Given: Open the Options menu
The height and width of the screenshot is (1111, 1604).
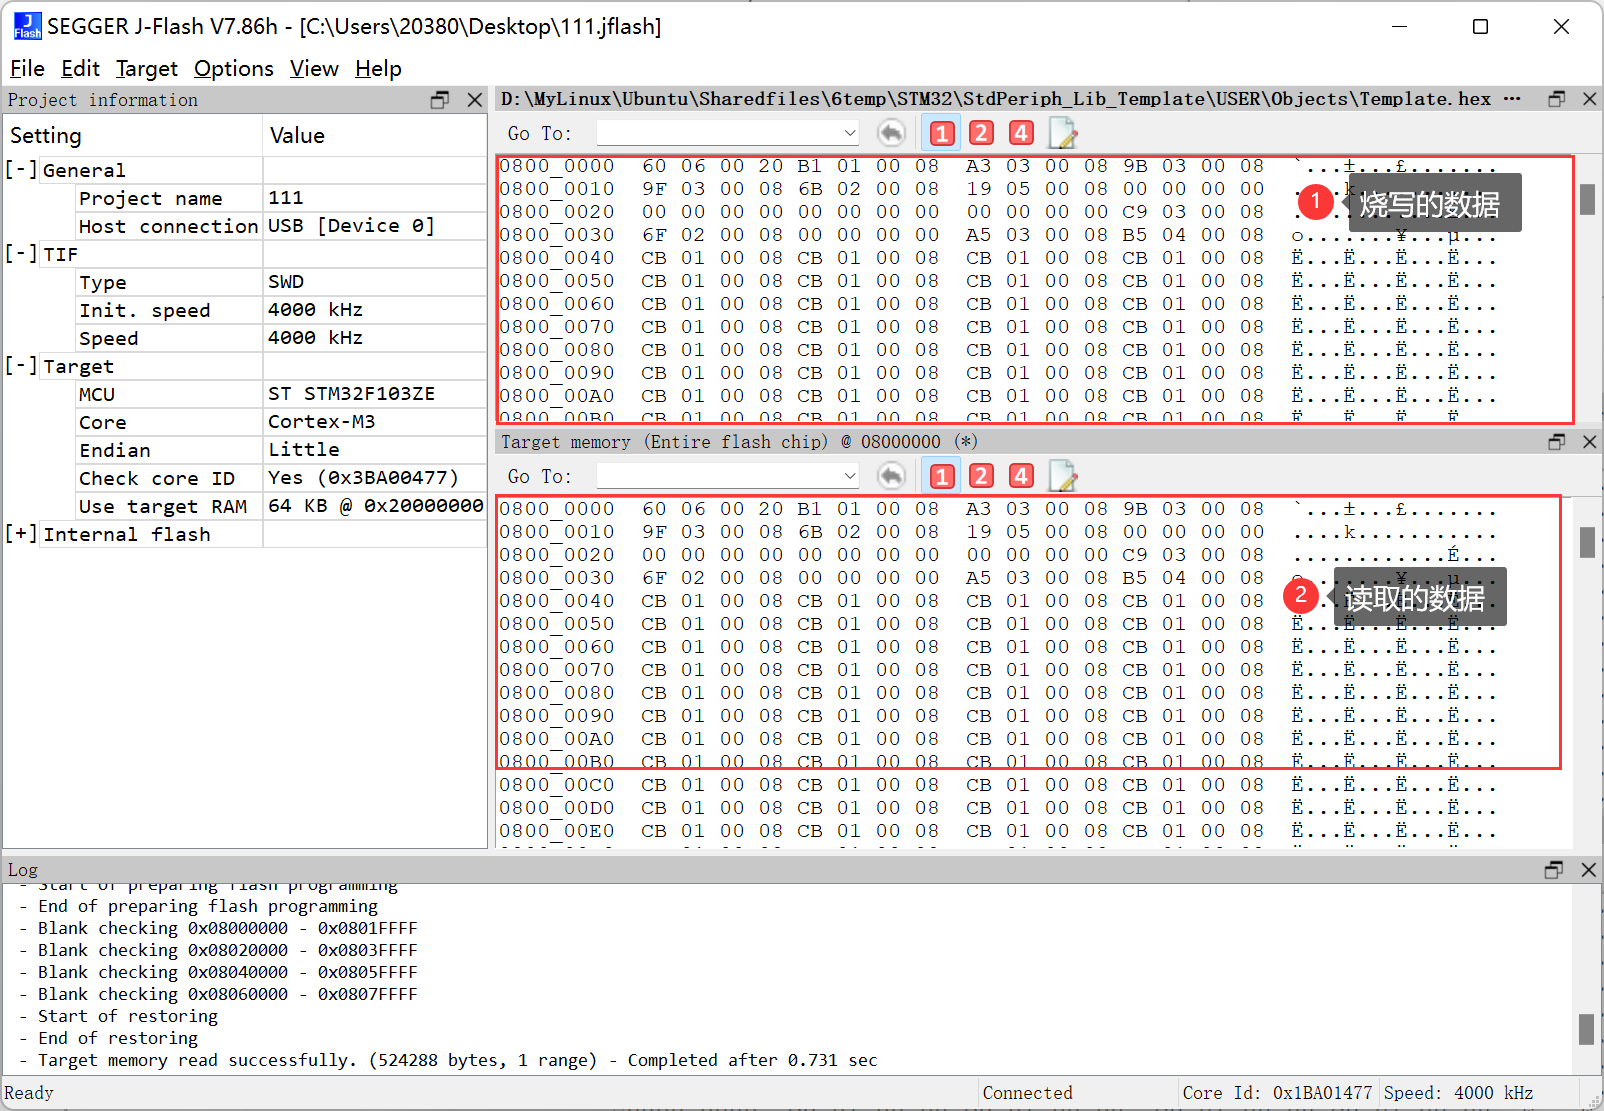Looking at the screenshot, I should 233,68.
